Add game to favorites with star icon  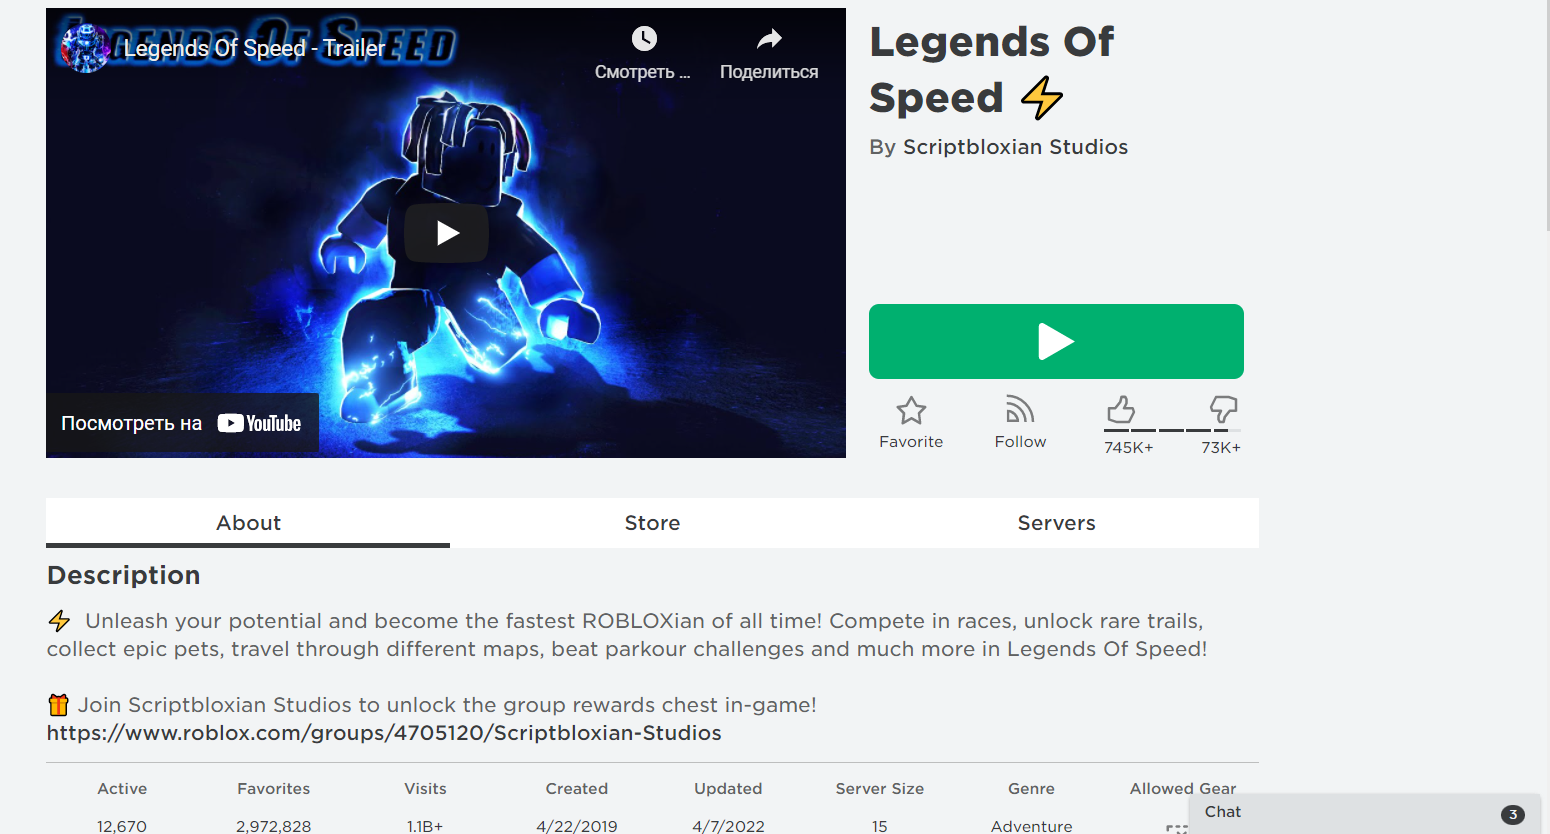click(x=911, y=411)
